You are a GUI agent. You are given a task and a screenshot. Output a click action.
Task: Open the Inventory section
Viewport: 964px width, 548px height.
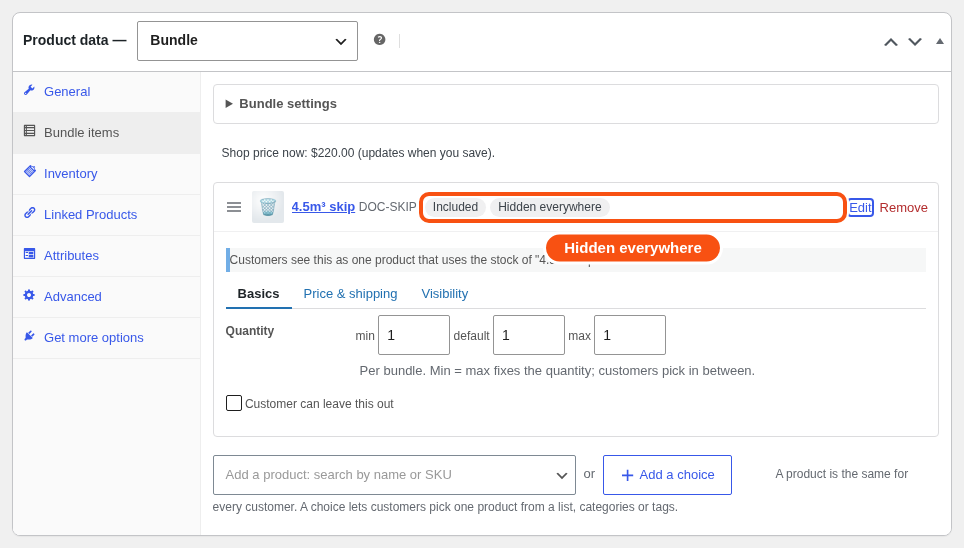coord(106,174)
